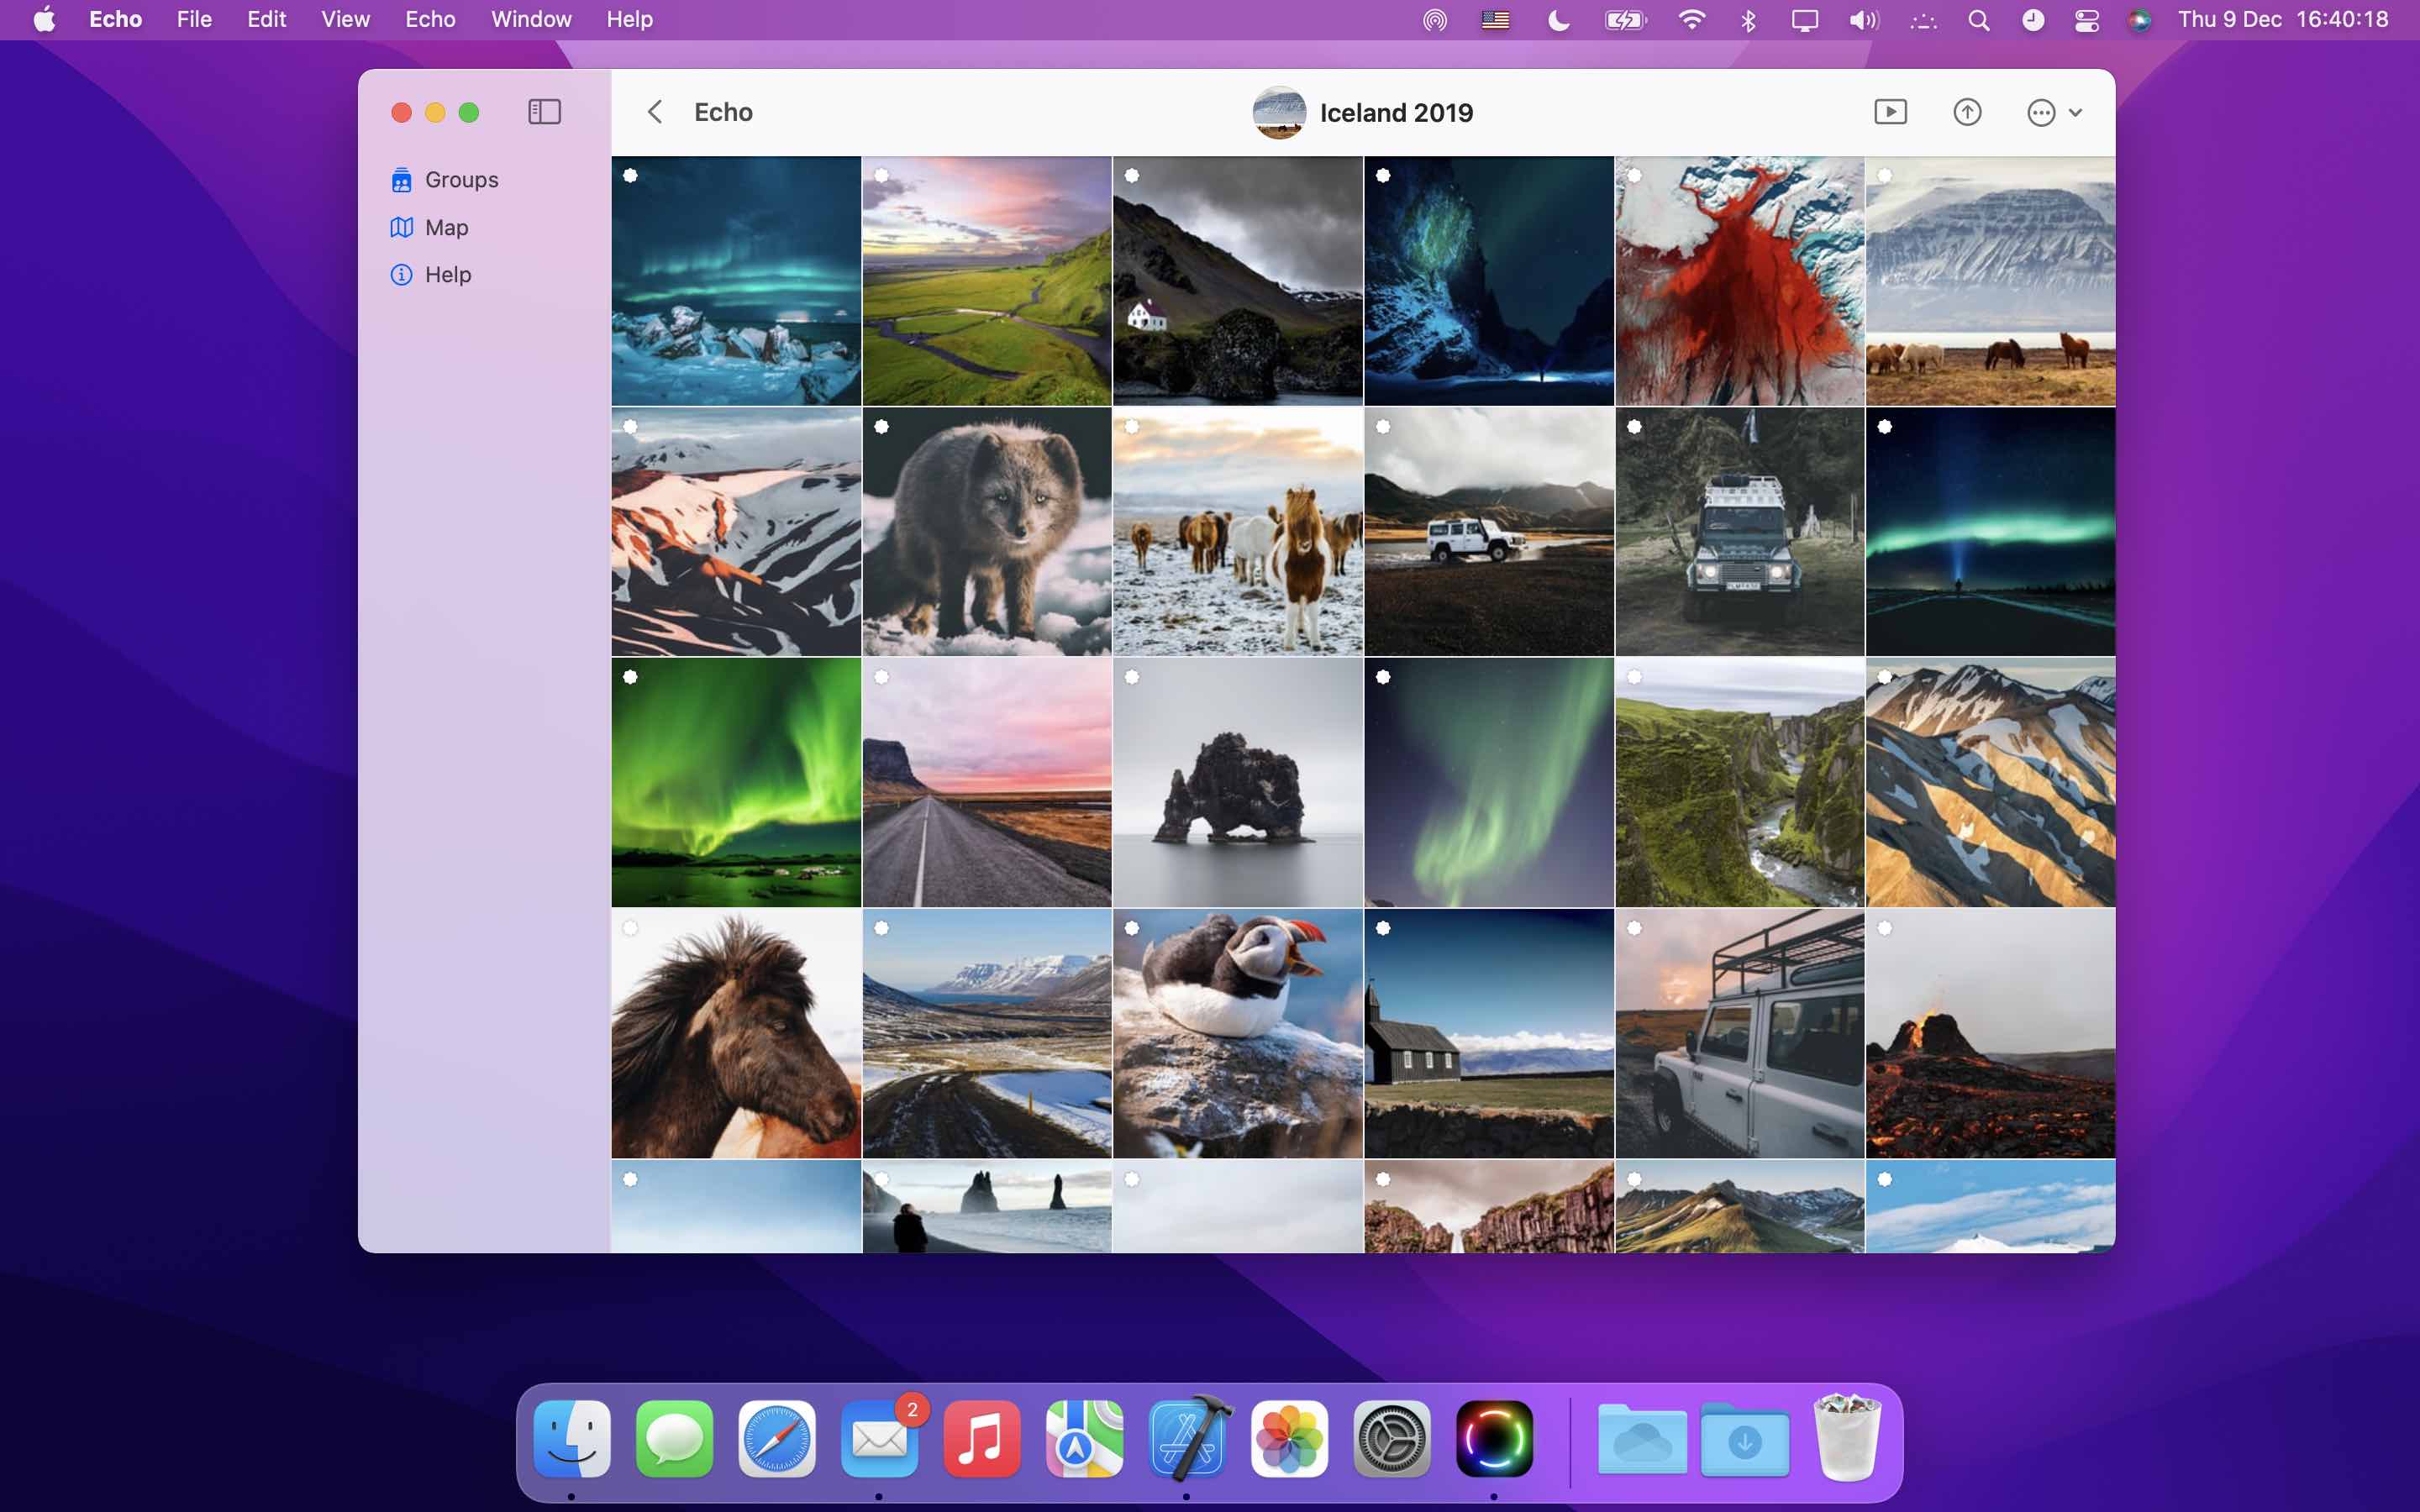Start the slideshow play button
Screen dimensions: 2420x1512
click(x=1889, y=112)
